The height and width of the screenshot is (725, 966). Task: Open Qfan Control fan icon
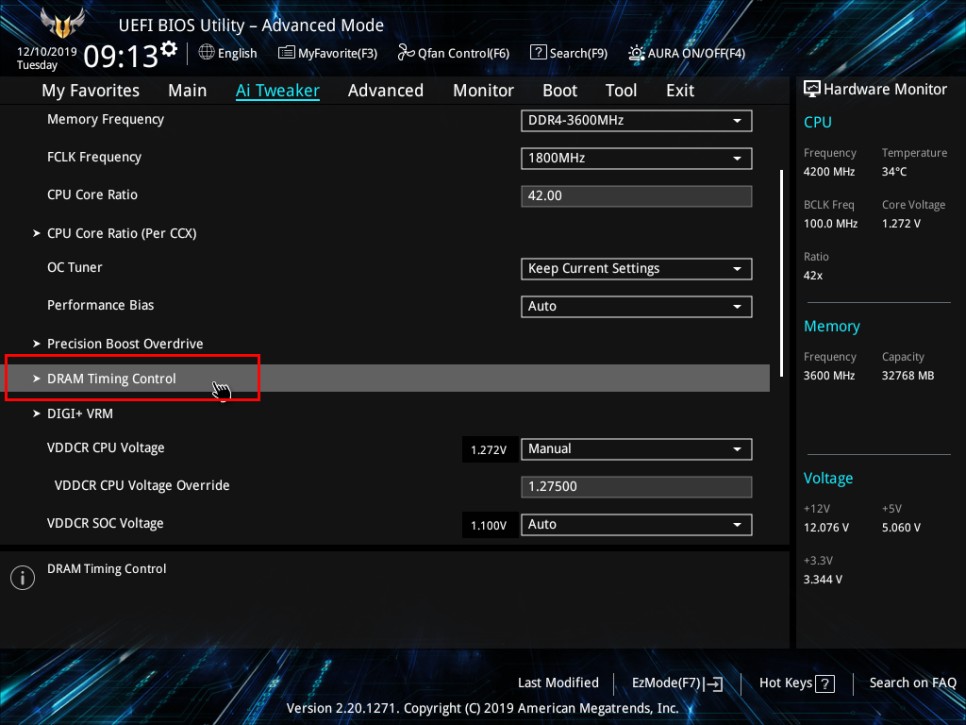coord(406,53)
